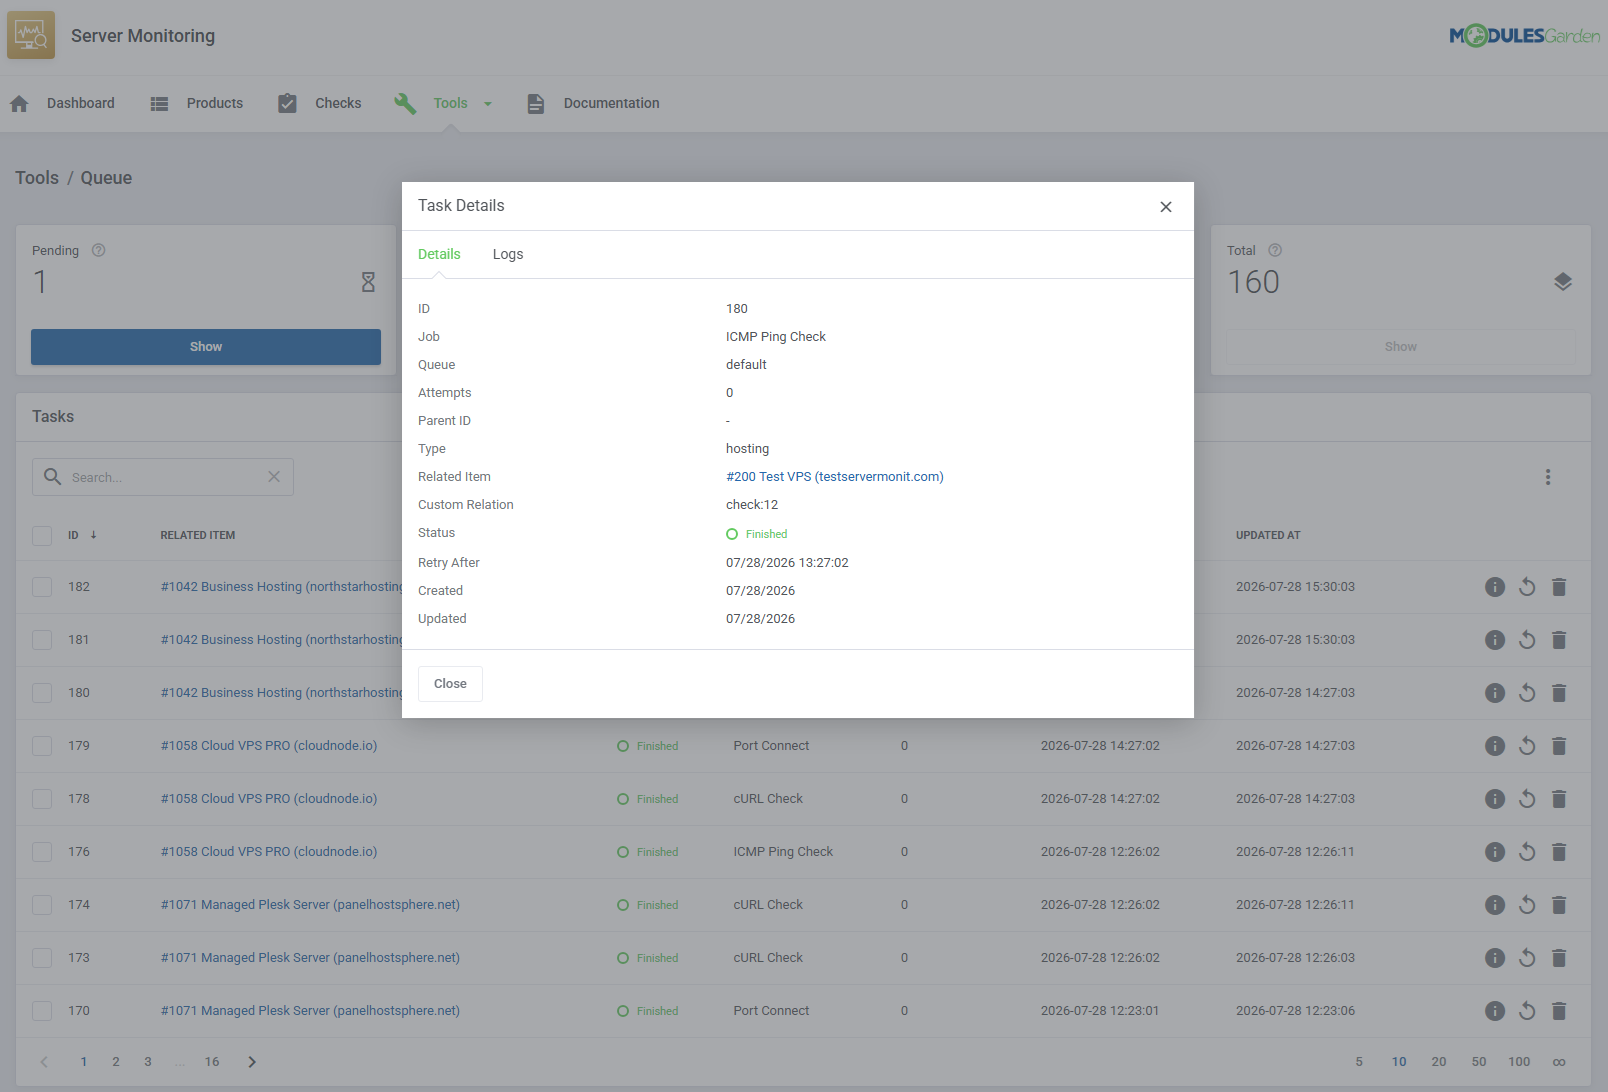The width and height of the screenshot is (1608, 1092).
Task: Click the Show button under Total
Action: click(1401, 347)
